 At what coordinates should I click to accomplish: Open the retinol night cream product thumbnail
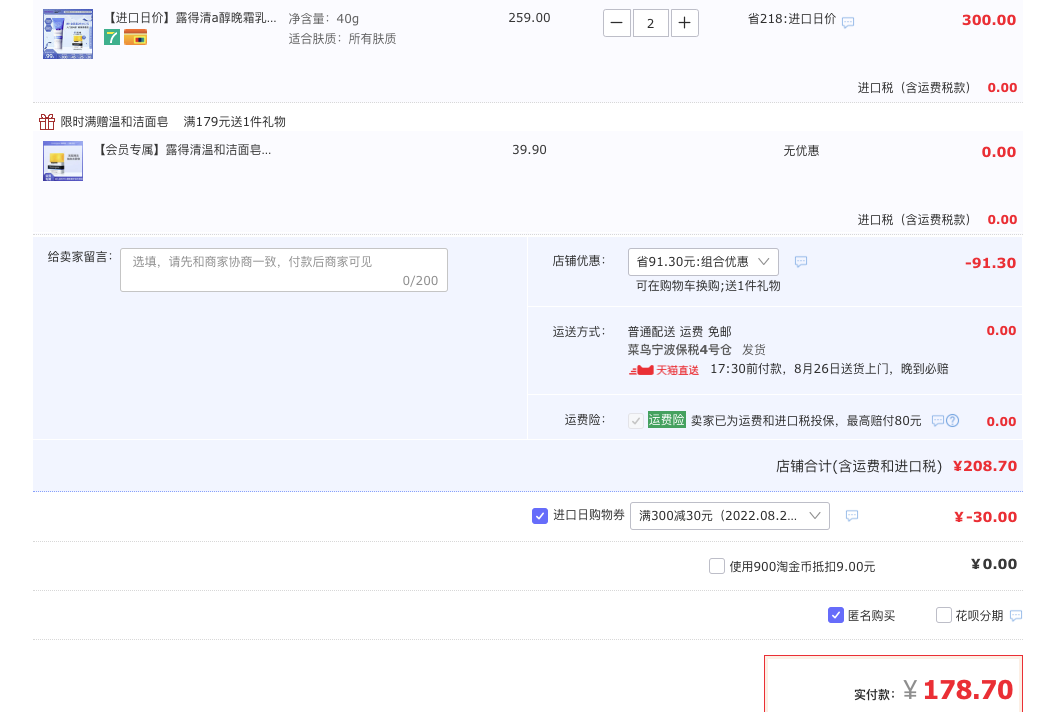(x=68, y=34)
